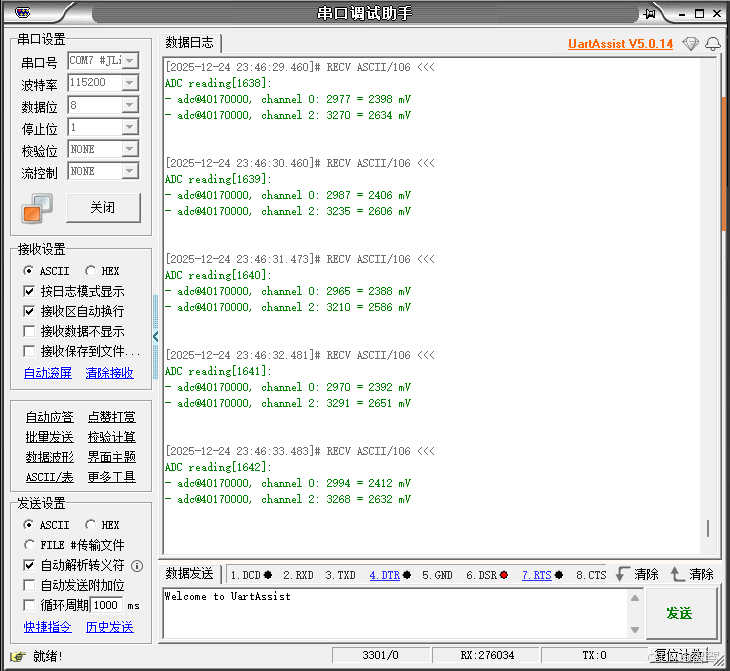
Task: Click the serial port connection status icon
Action: [37, 208]
